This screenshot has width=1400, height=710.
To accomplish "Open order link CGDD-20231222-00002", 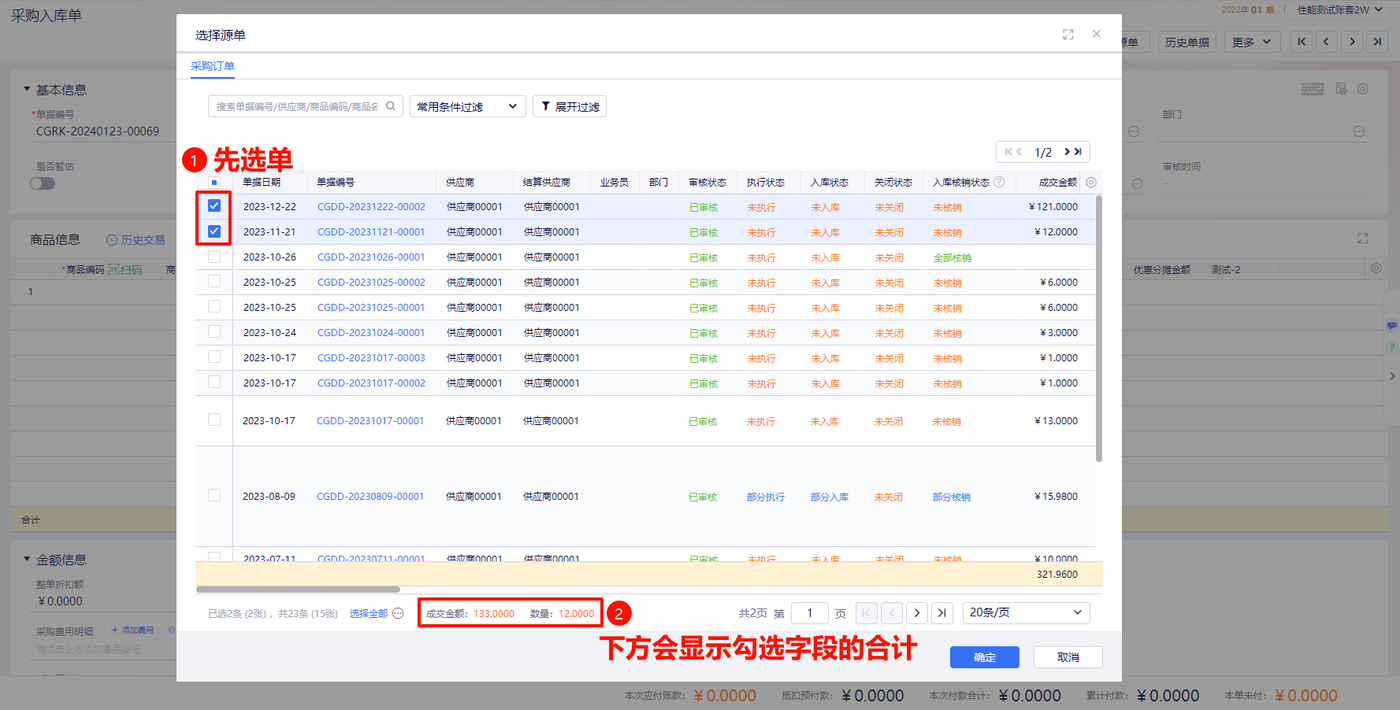I will pos(371,207).
